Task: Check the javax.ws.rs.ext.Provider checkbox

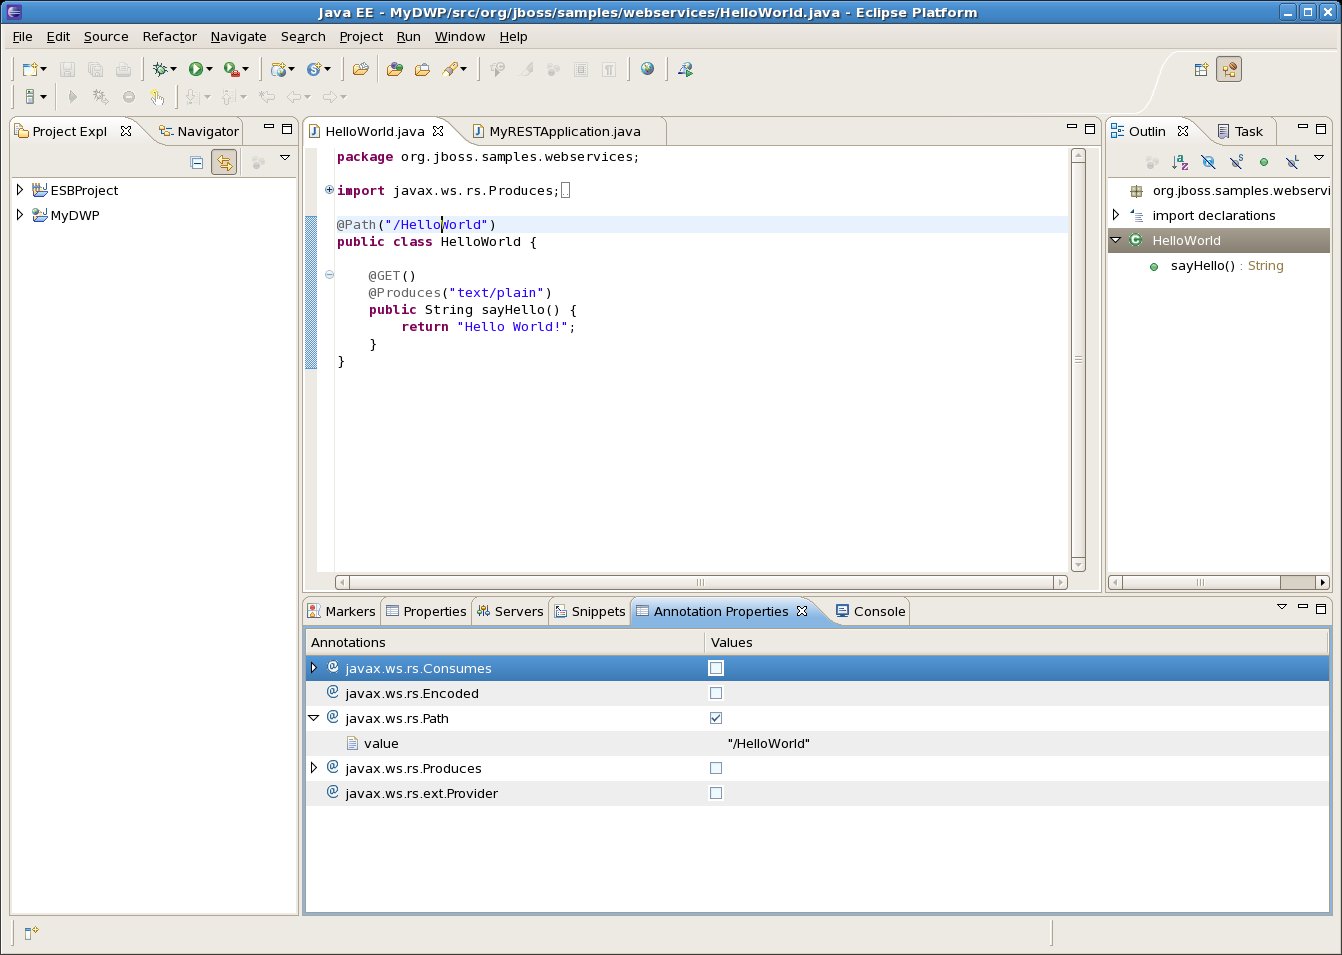Action: 716,793
